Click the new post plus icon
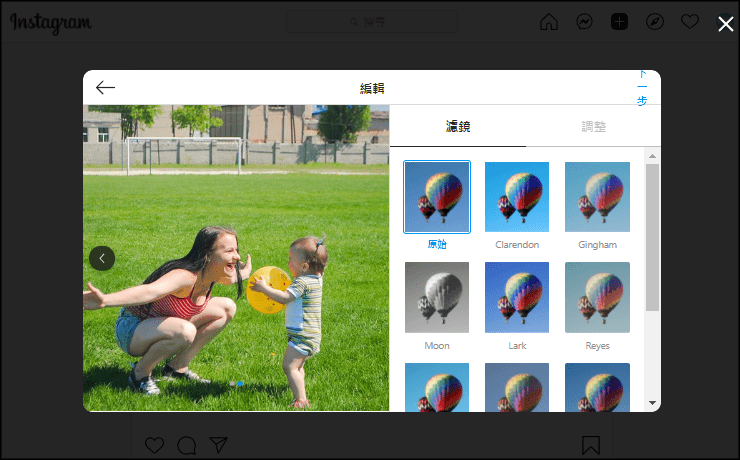Screen dimensions: 740x460 (619, 22)
